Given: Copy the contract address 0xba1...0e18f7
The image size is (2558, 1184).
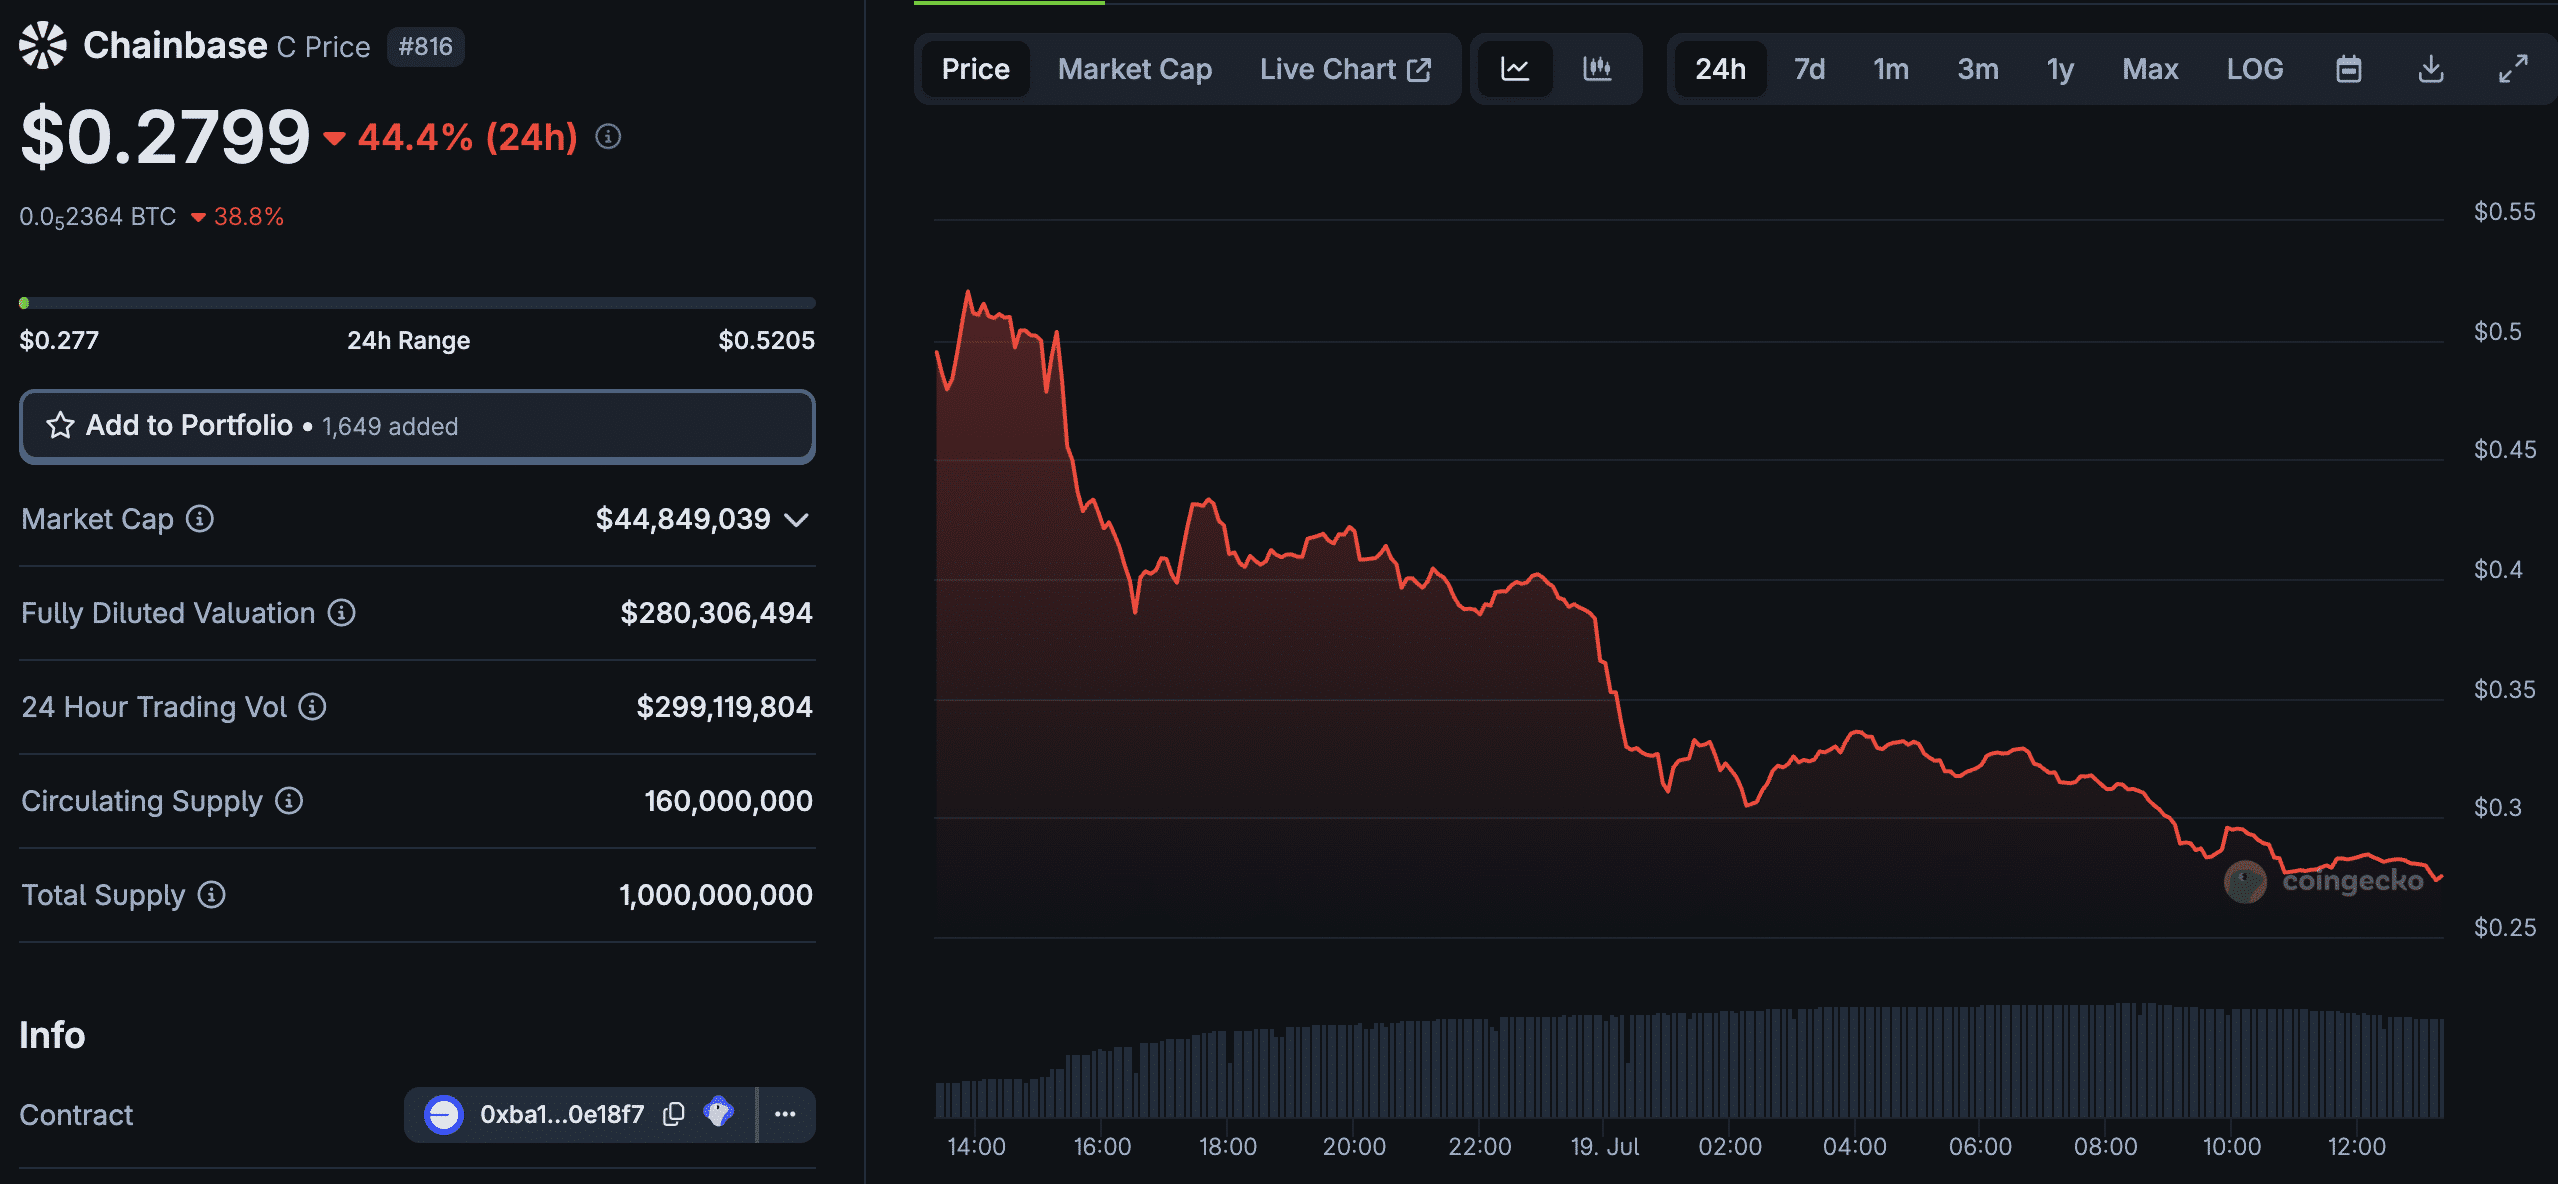Looking at the screenshot, I should [x=674, y=1113].
